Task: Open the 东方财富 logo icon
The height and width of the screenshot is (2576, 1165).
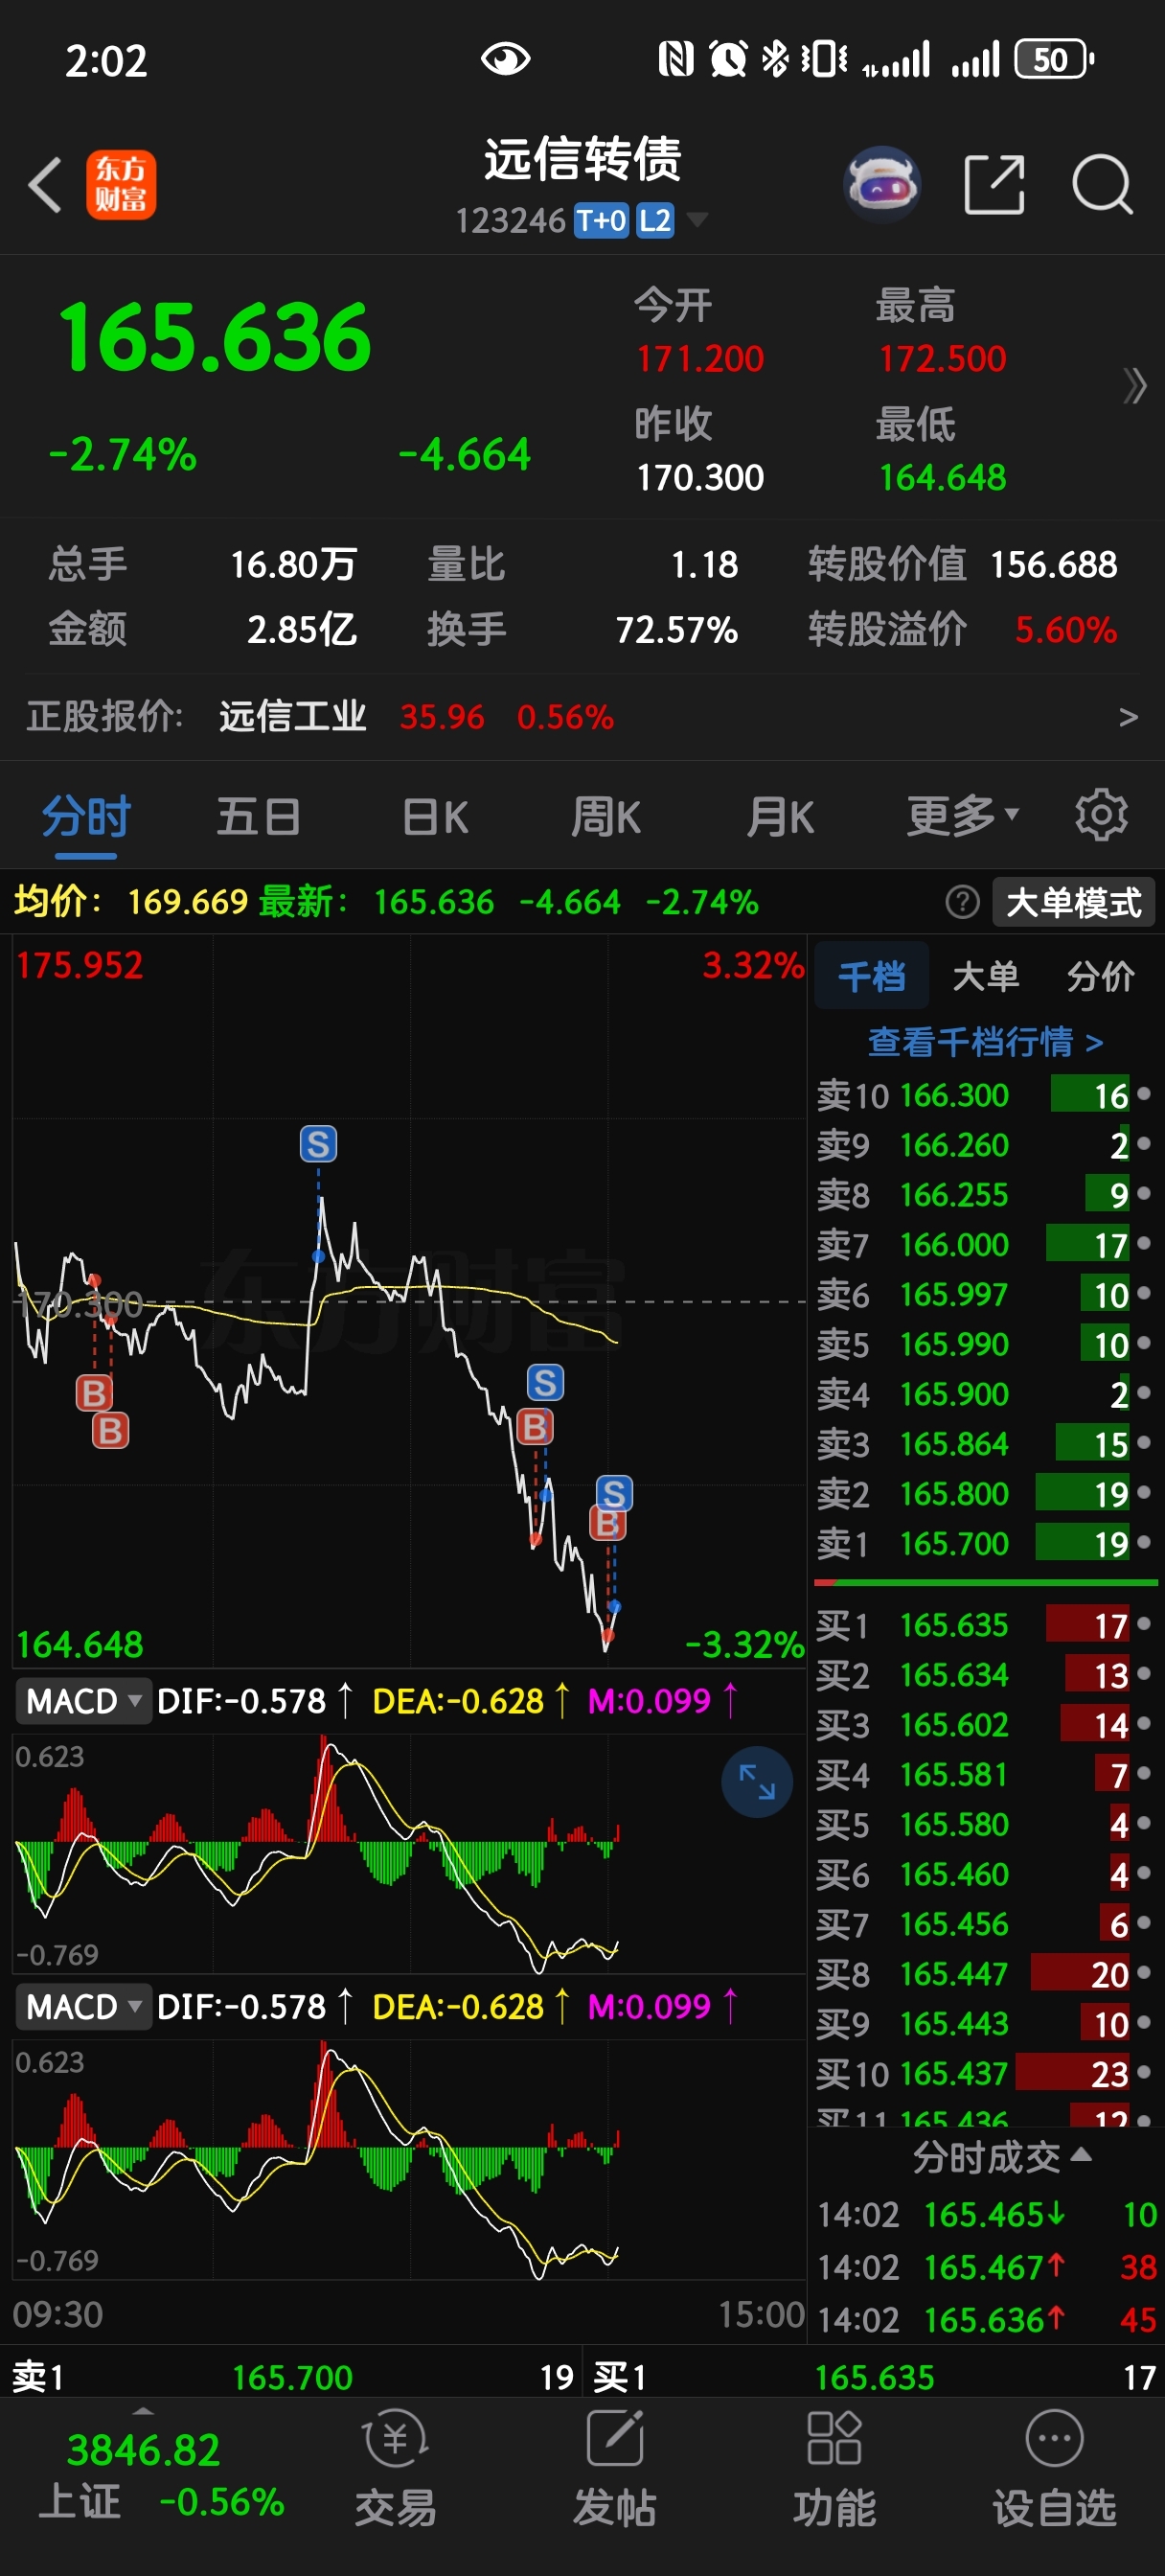Action: click(121, 185)
